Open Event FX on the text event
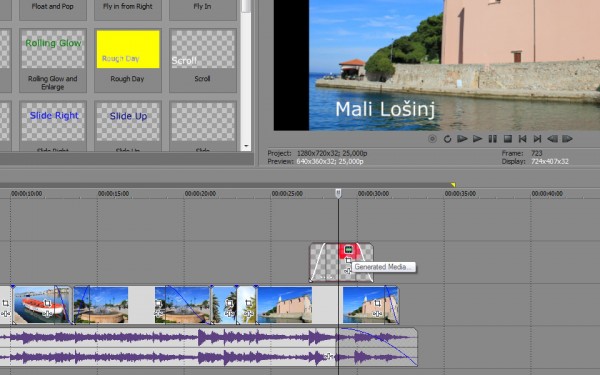The height and width of the screenshot is (375, 600). click(x=347, y=271)
